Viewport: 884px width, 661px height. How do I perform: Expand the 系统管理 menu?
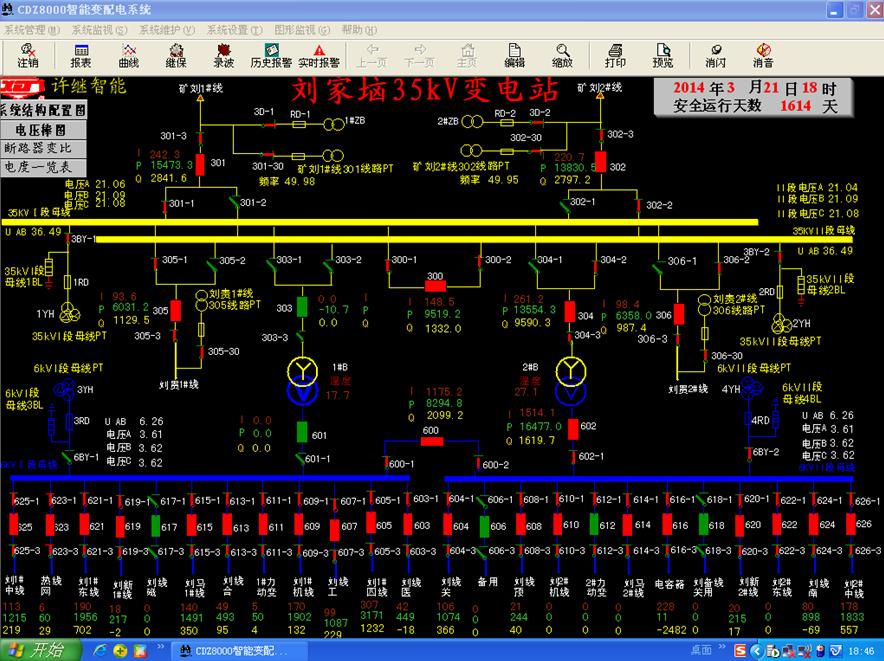coord(31,30)
